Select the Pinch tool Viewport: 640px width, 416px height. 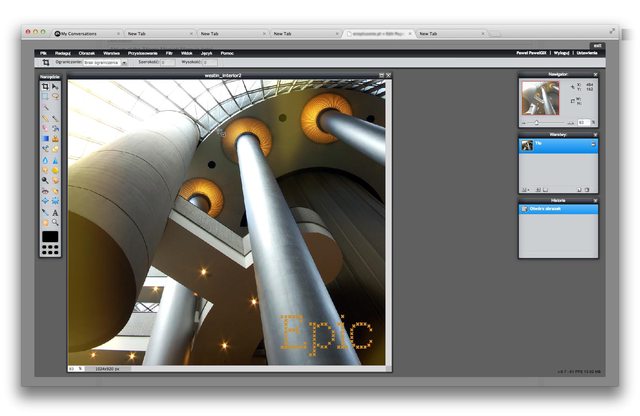pos(55,201)
